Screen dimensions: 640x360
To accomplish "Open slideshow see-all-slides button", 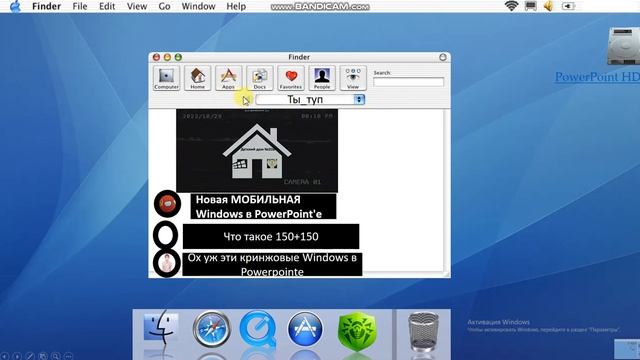I will click(43, 356).
